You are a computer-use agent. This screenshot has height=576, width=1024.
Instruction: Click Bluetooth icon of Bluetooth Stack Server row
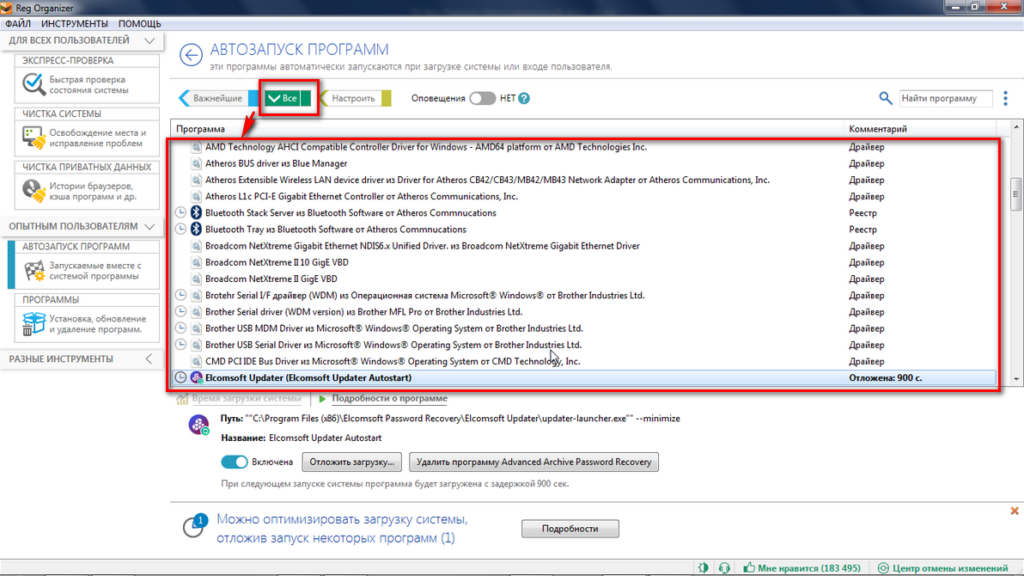pyautogui.click(x=196, y=212)
